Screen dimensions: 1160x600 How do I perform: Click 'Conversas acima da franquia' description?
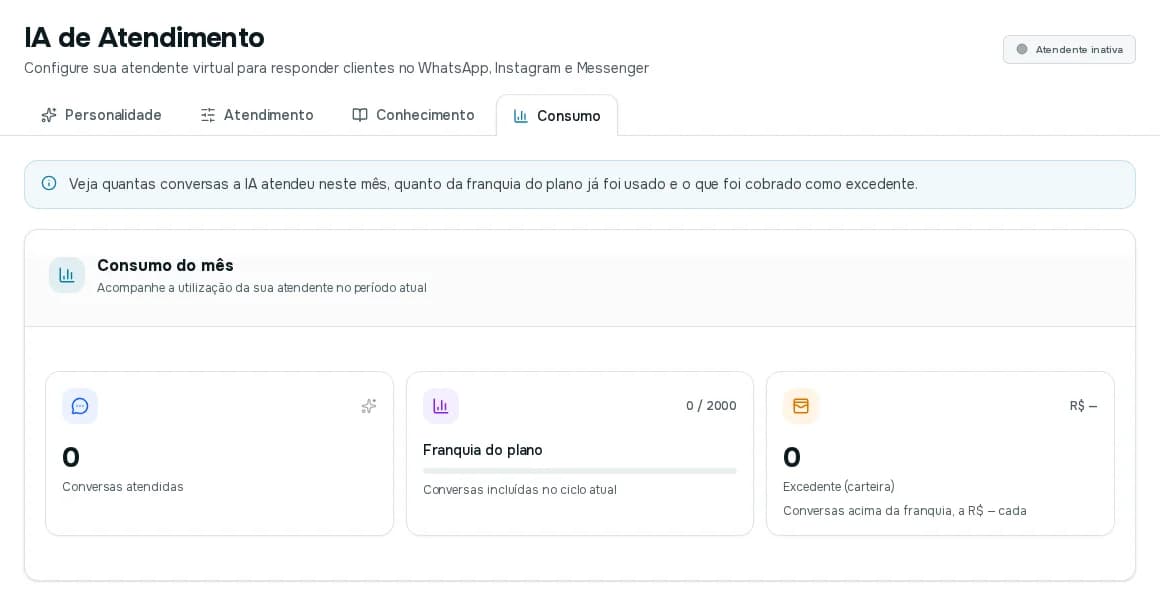click(905, 510)
